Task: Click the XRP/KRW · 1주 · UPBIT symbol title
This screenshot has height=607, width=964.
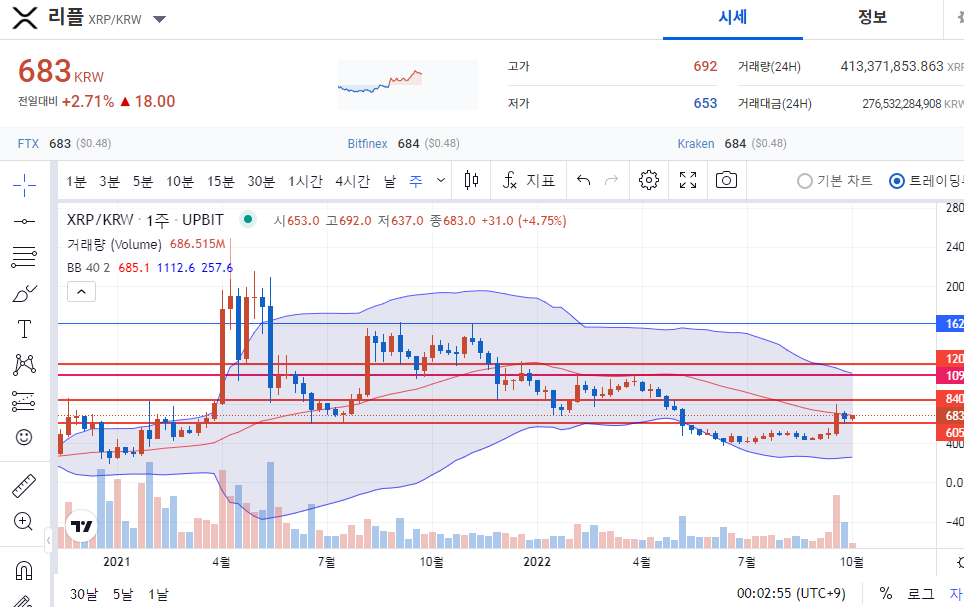Action: click(x=145, y=220)
